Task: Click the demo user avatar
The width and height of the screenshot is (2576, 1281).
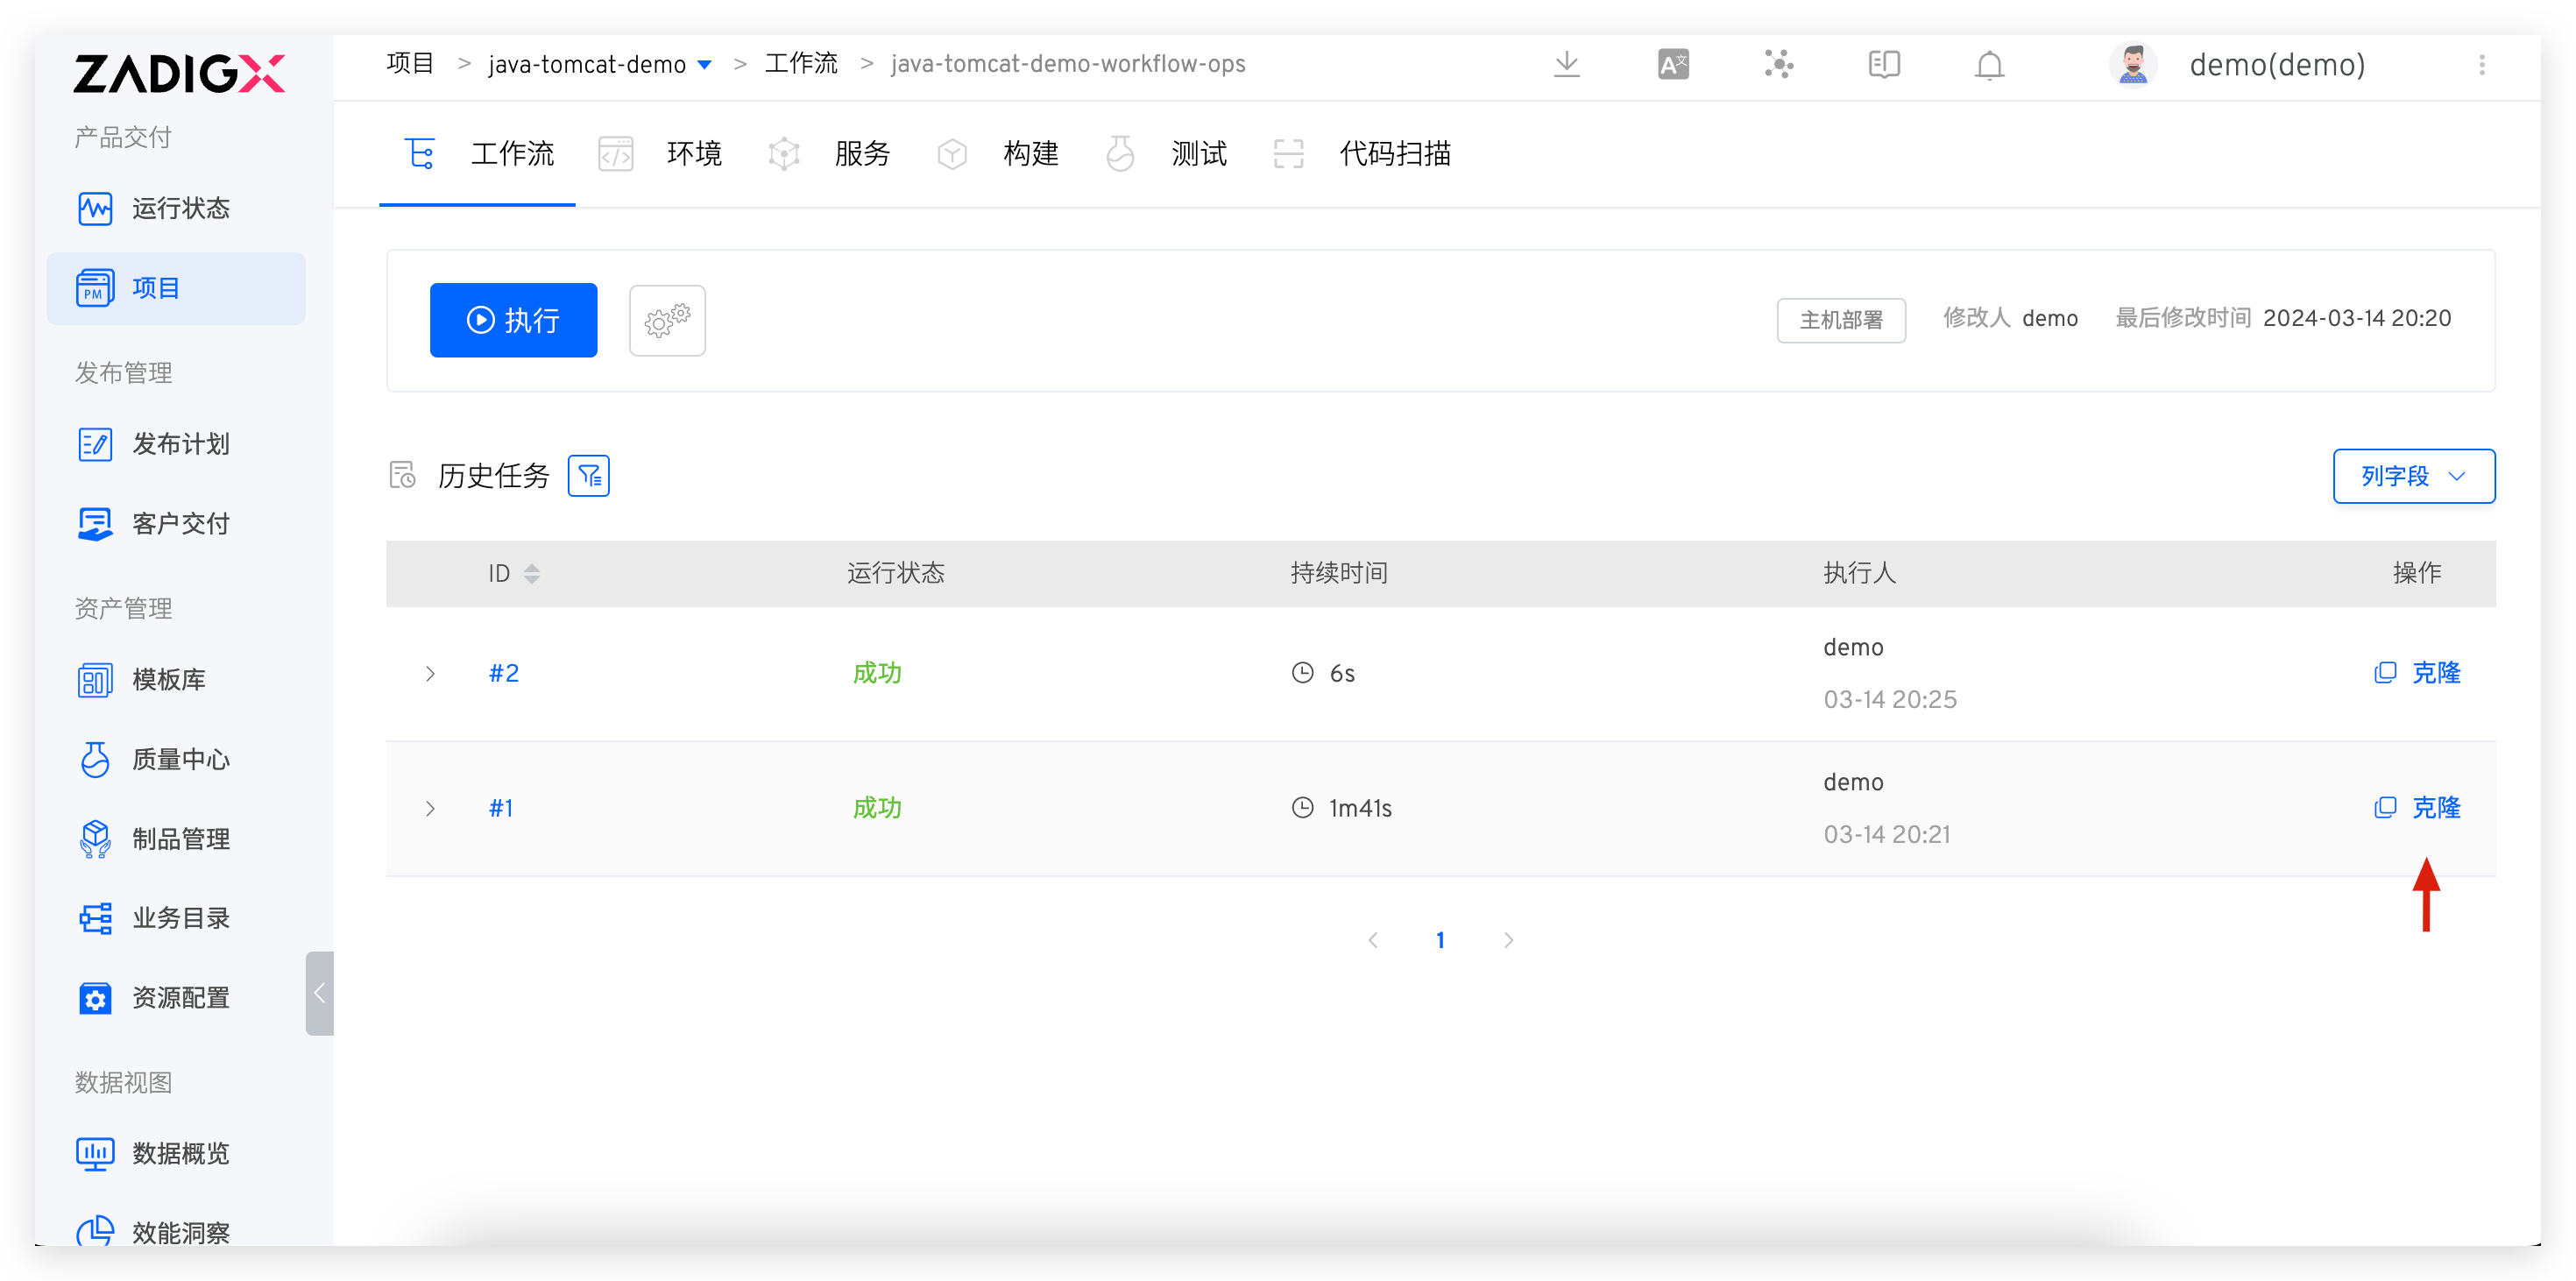Action: point(2133,65)
